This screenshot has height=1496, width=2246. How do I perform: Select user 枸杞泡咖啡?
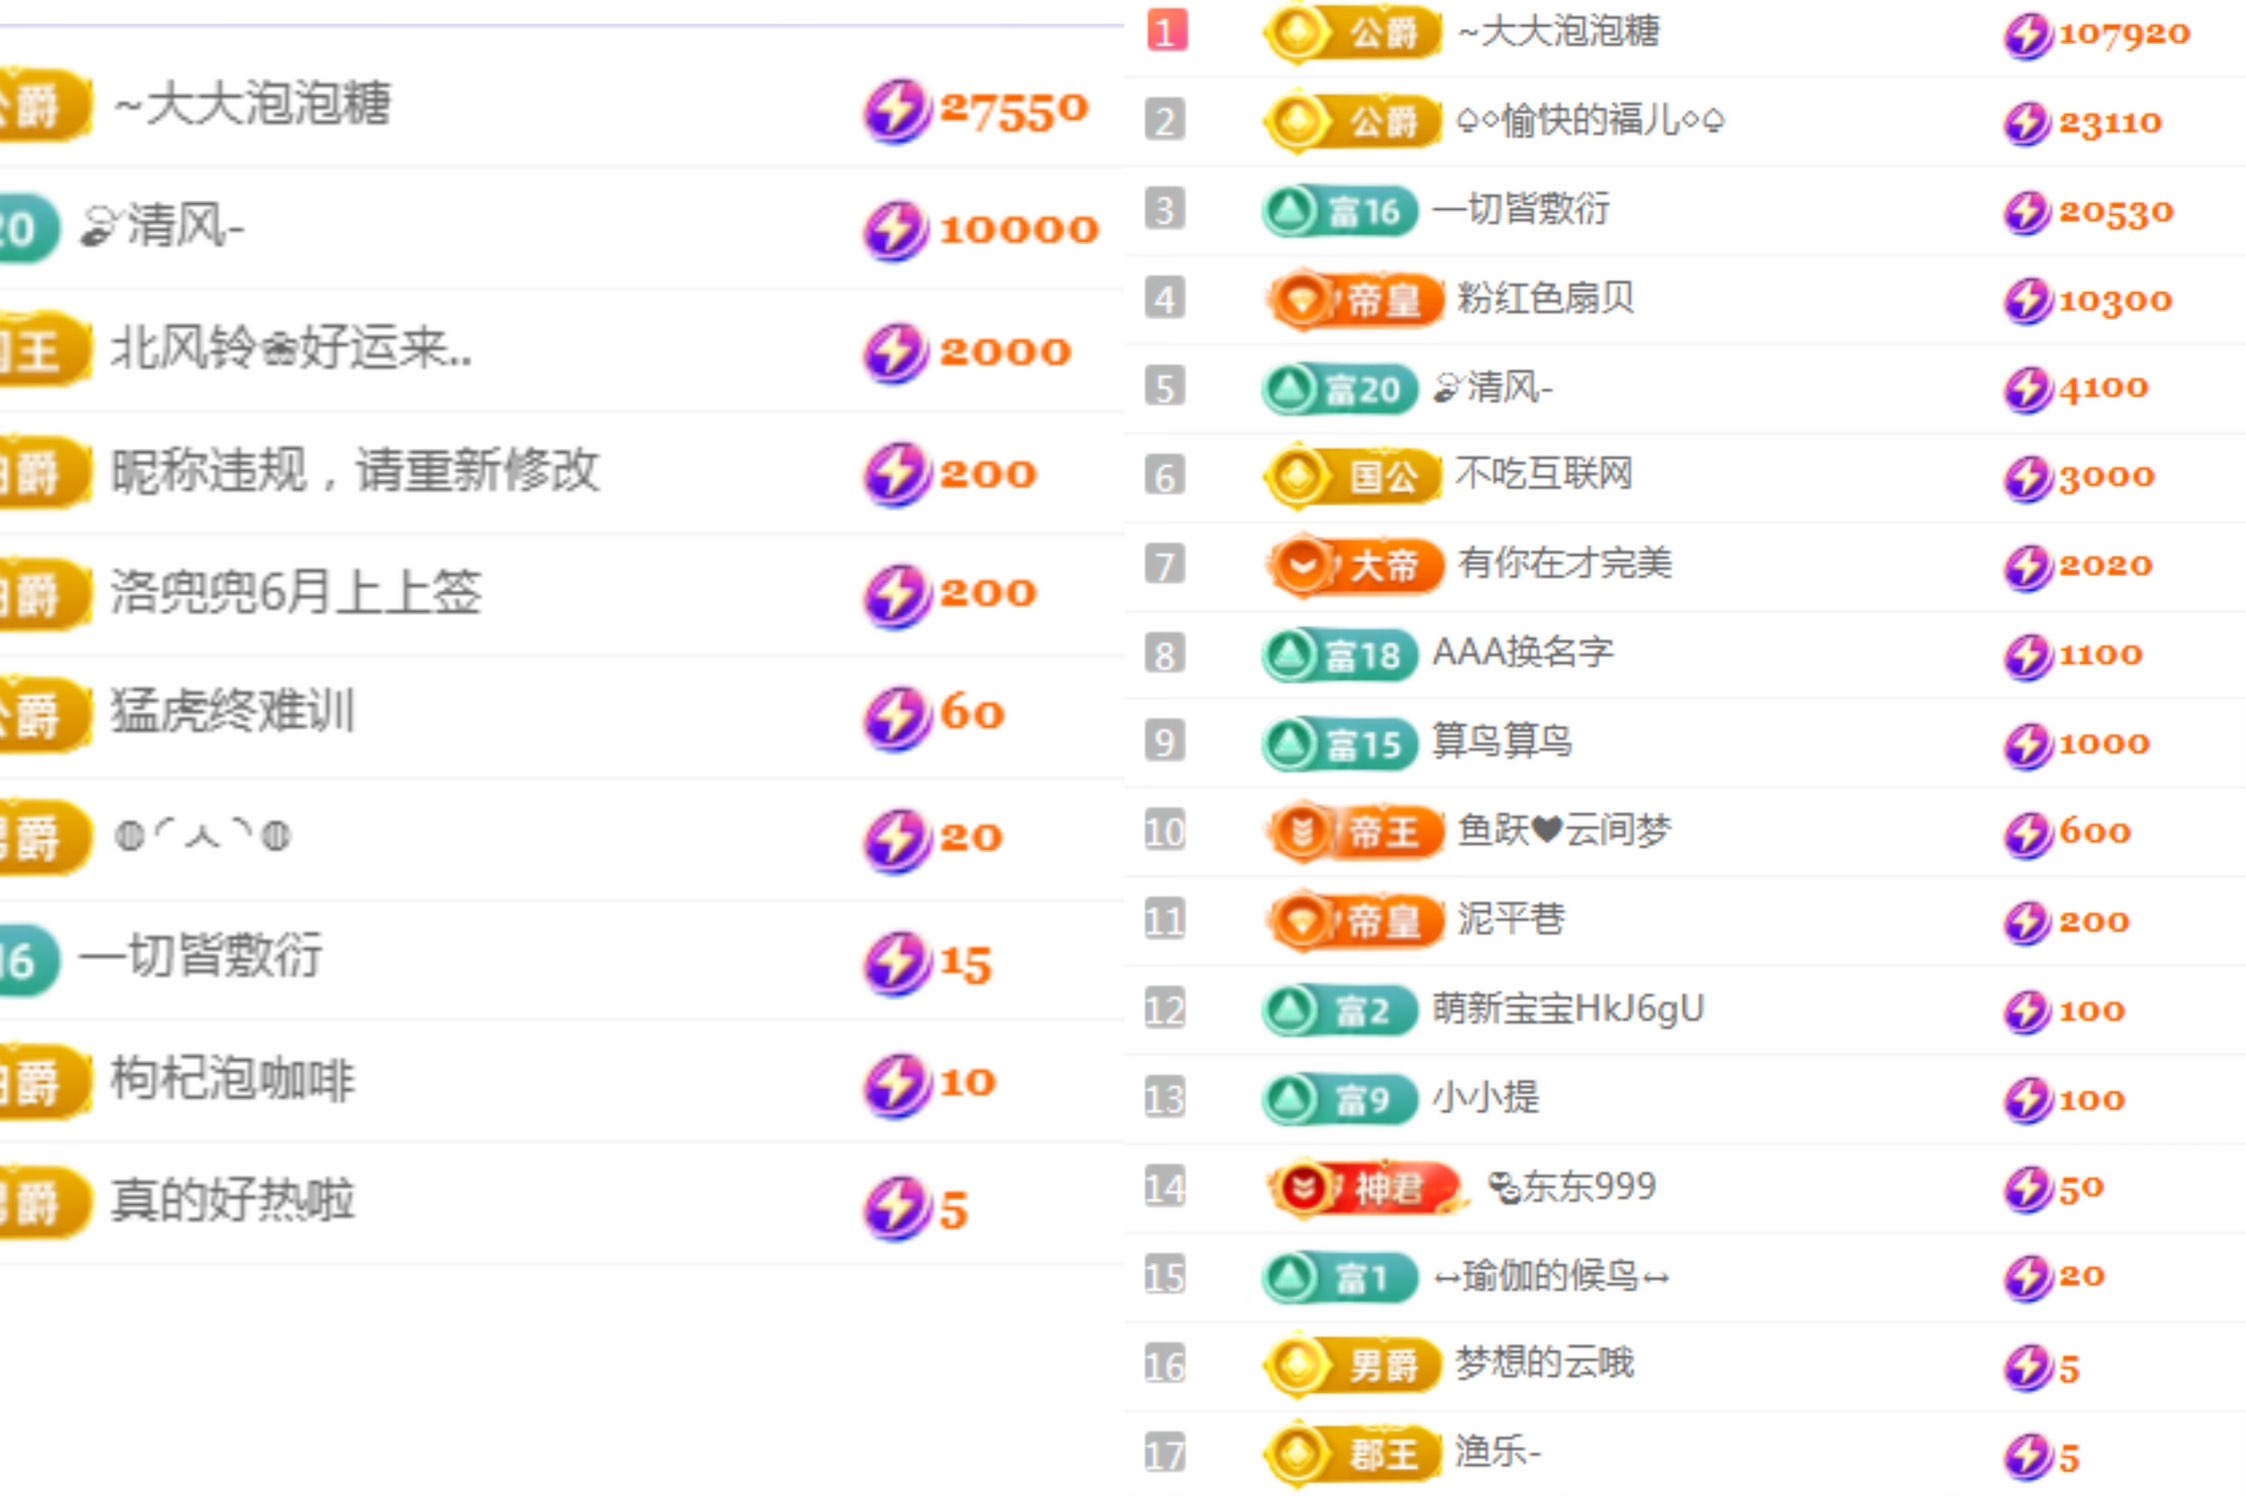[232, 1079]
